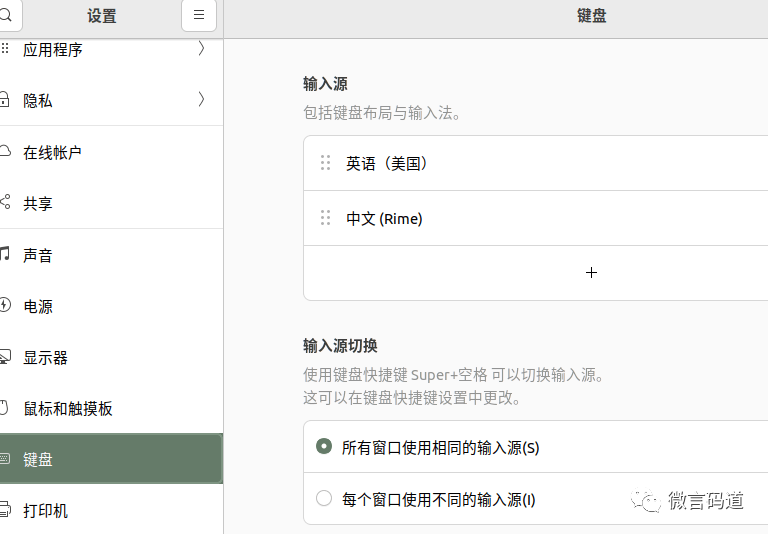Open the hamburger menu button
This screenshot has height=534, width=768.
198,15
